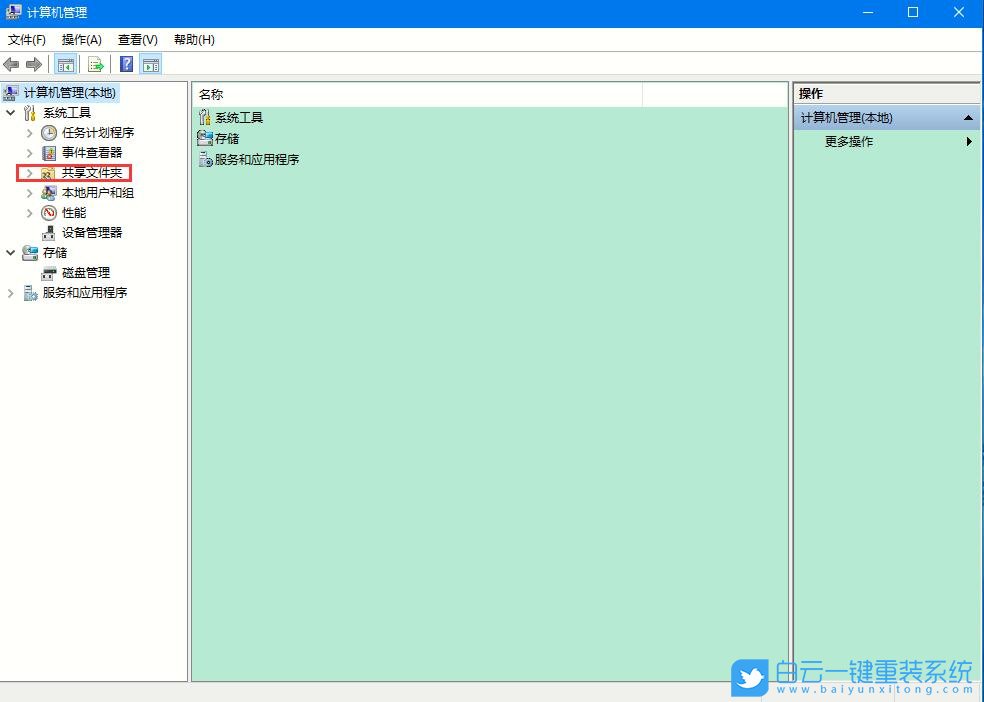
Task: Expand the 共享文件夹 tree node
Action: (29, 172)
